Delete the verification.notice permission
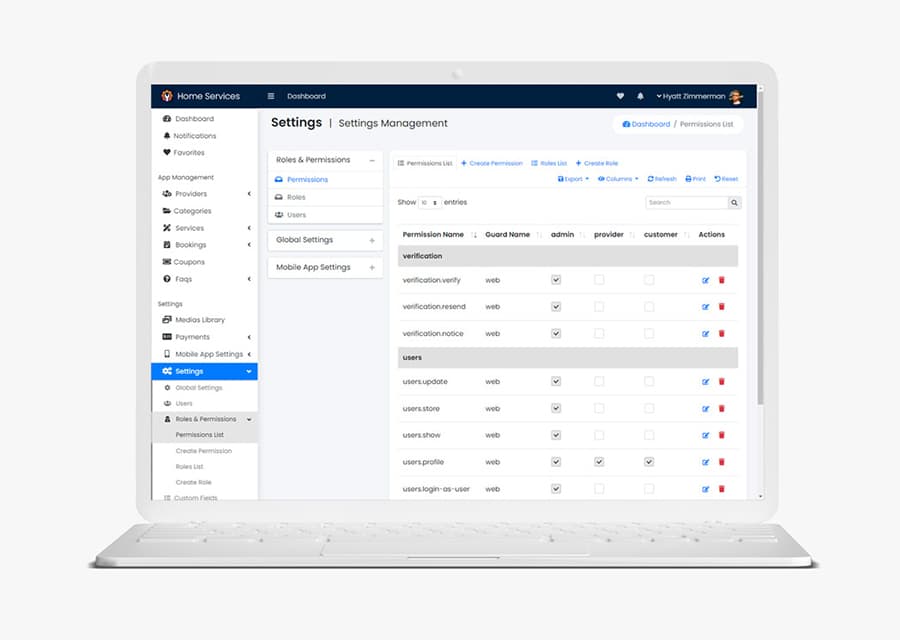 [x=722, y=333]
